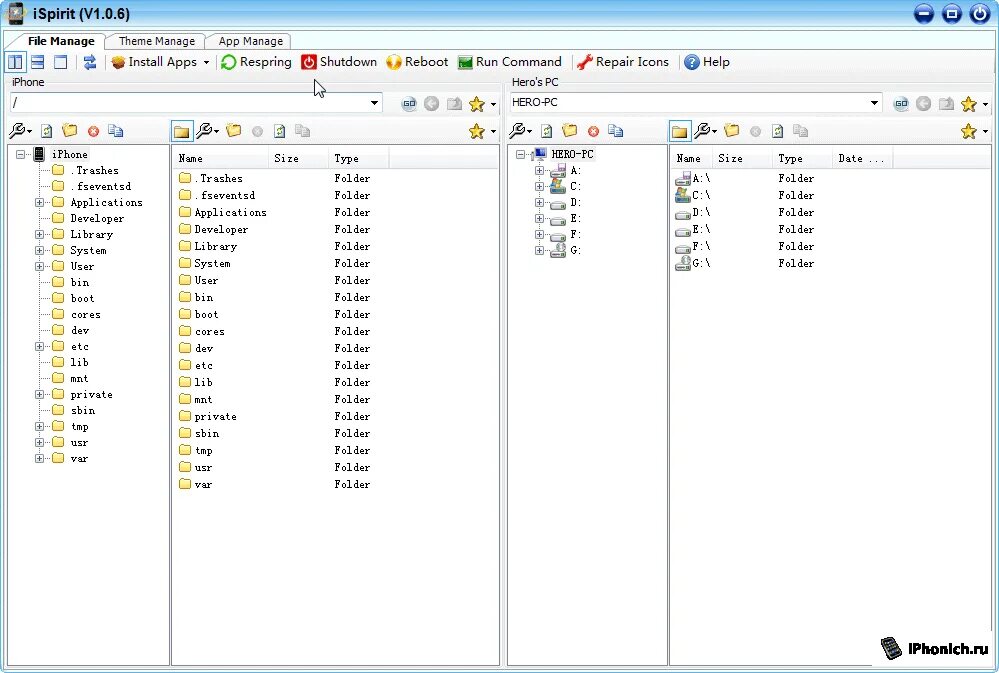Click refresh icon above the iPhone tree
Screen dimensions: 999x673
coord(47,131)
